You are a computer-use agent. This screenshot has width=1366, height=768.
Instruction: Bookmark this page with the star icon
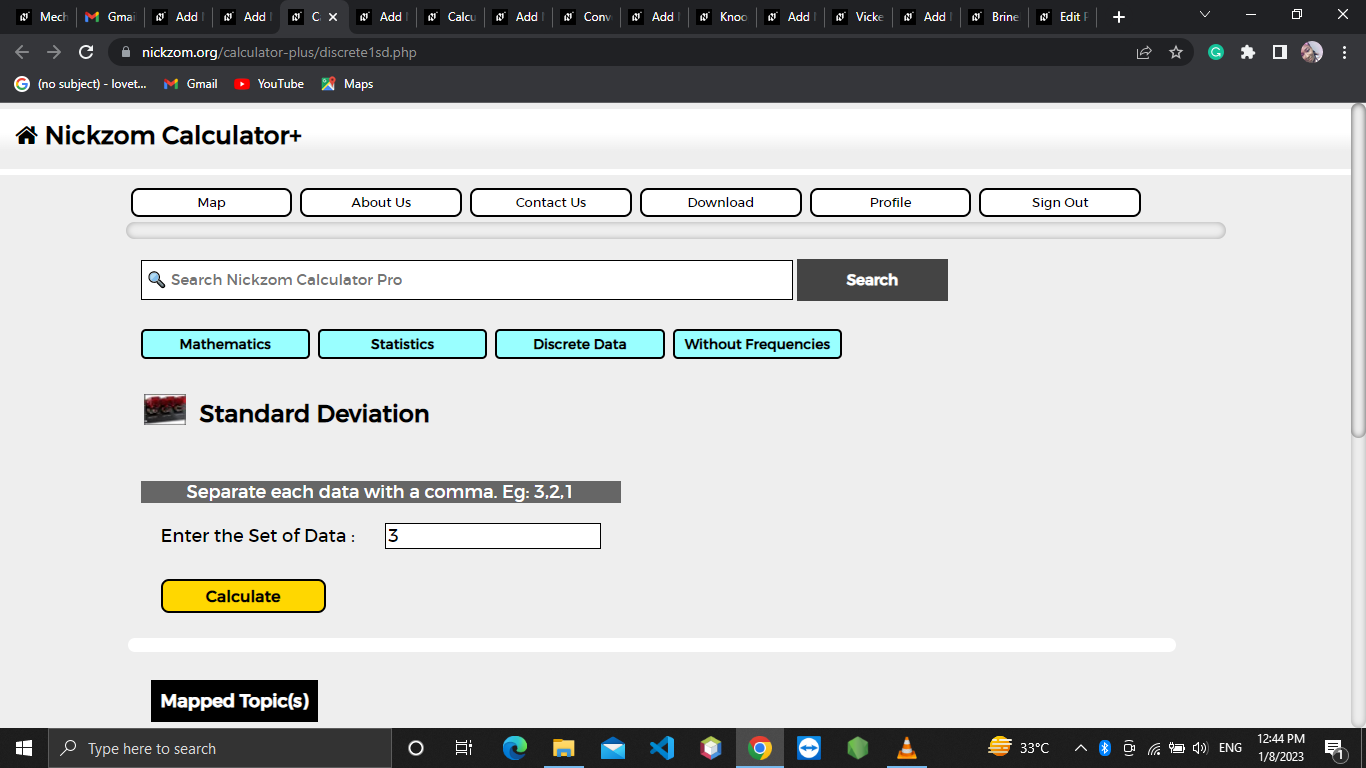1176,52
